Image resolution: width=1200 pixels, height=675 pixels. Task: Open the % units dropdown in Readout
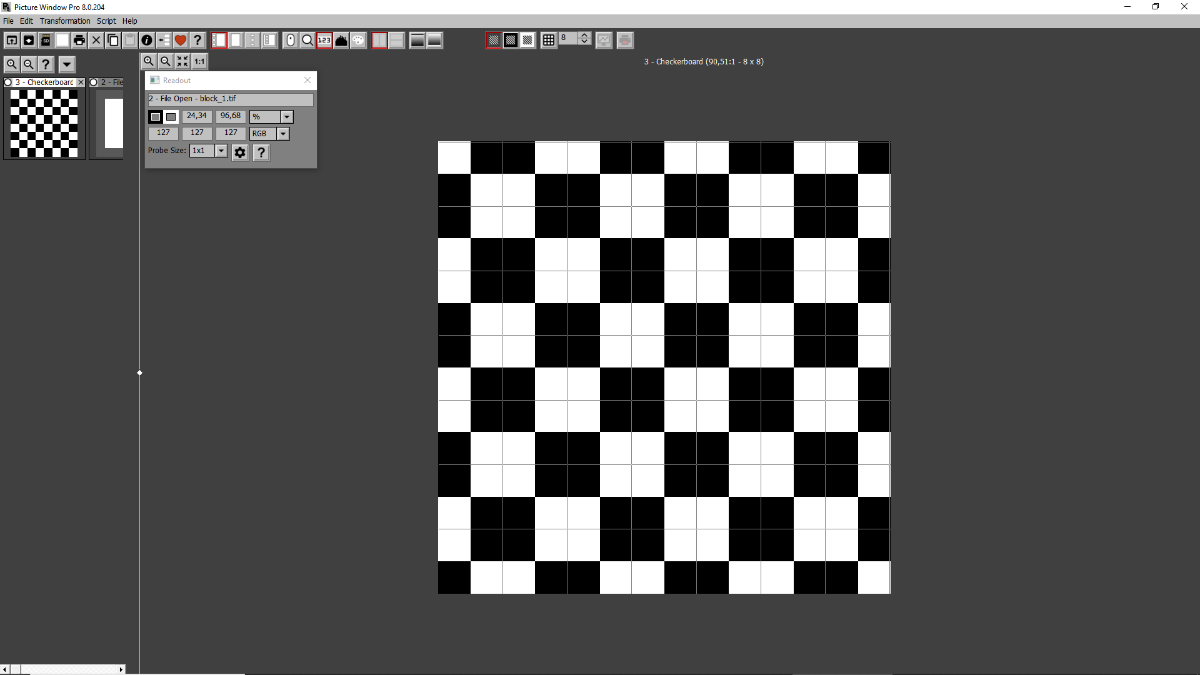(287, 117)
